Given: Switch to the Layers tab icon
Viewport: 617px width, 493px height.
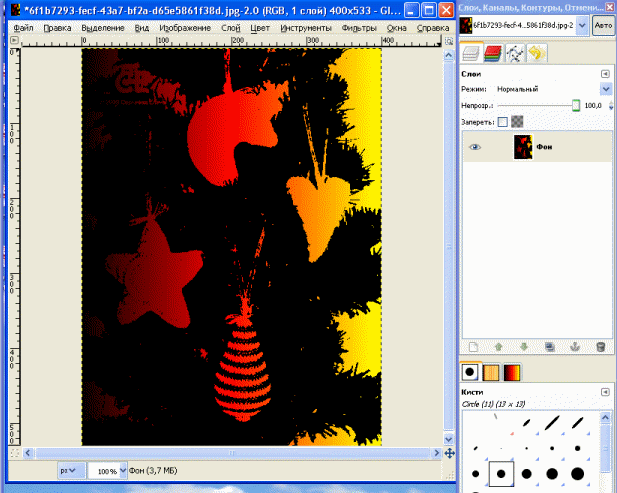Looking at the screenshot, I should 471,53.
